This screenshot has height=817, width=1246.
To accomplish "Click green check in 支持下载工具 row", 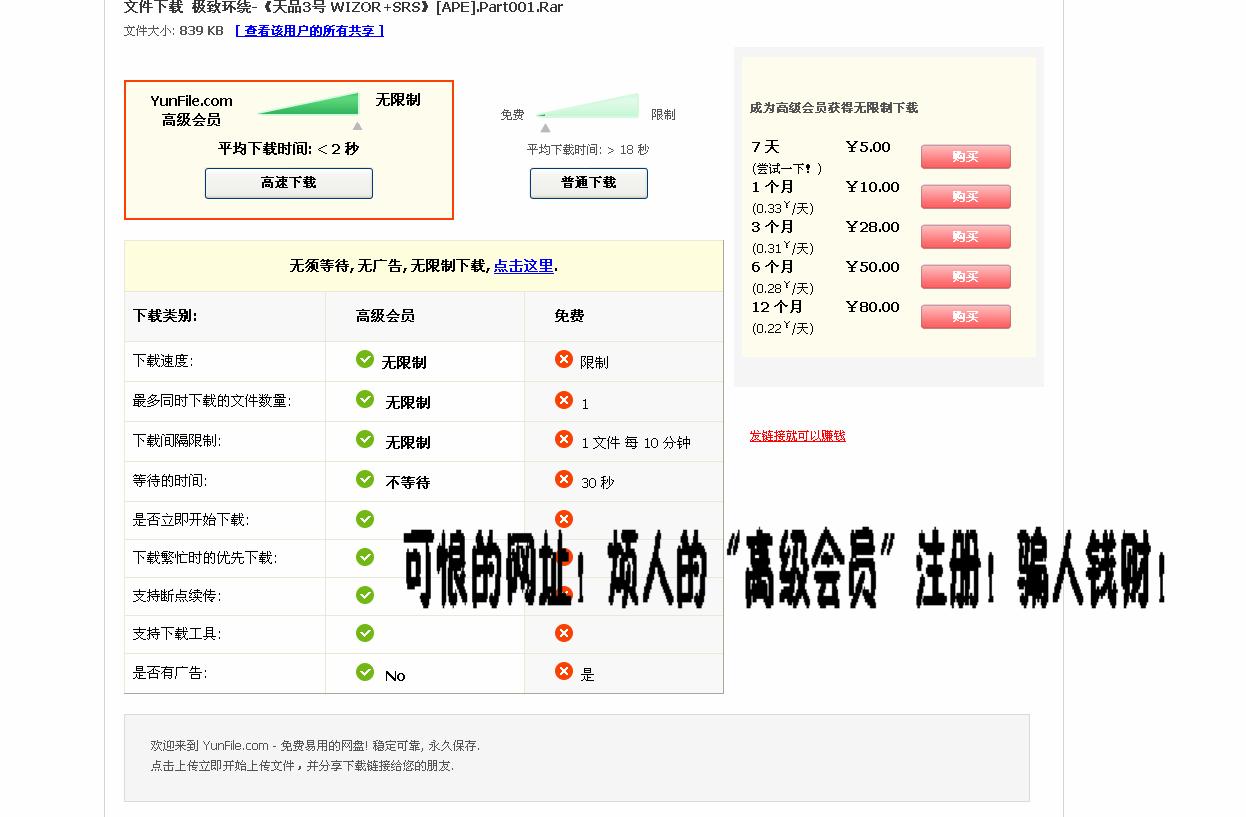I will (365, 633).
